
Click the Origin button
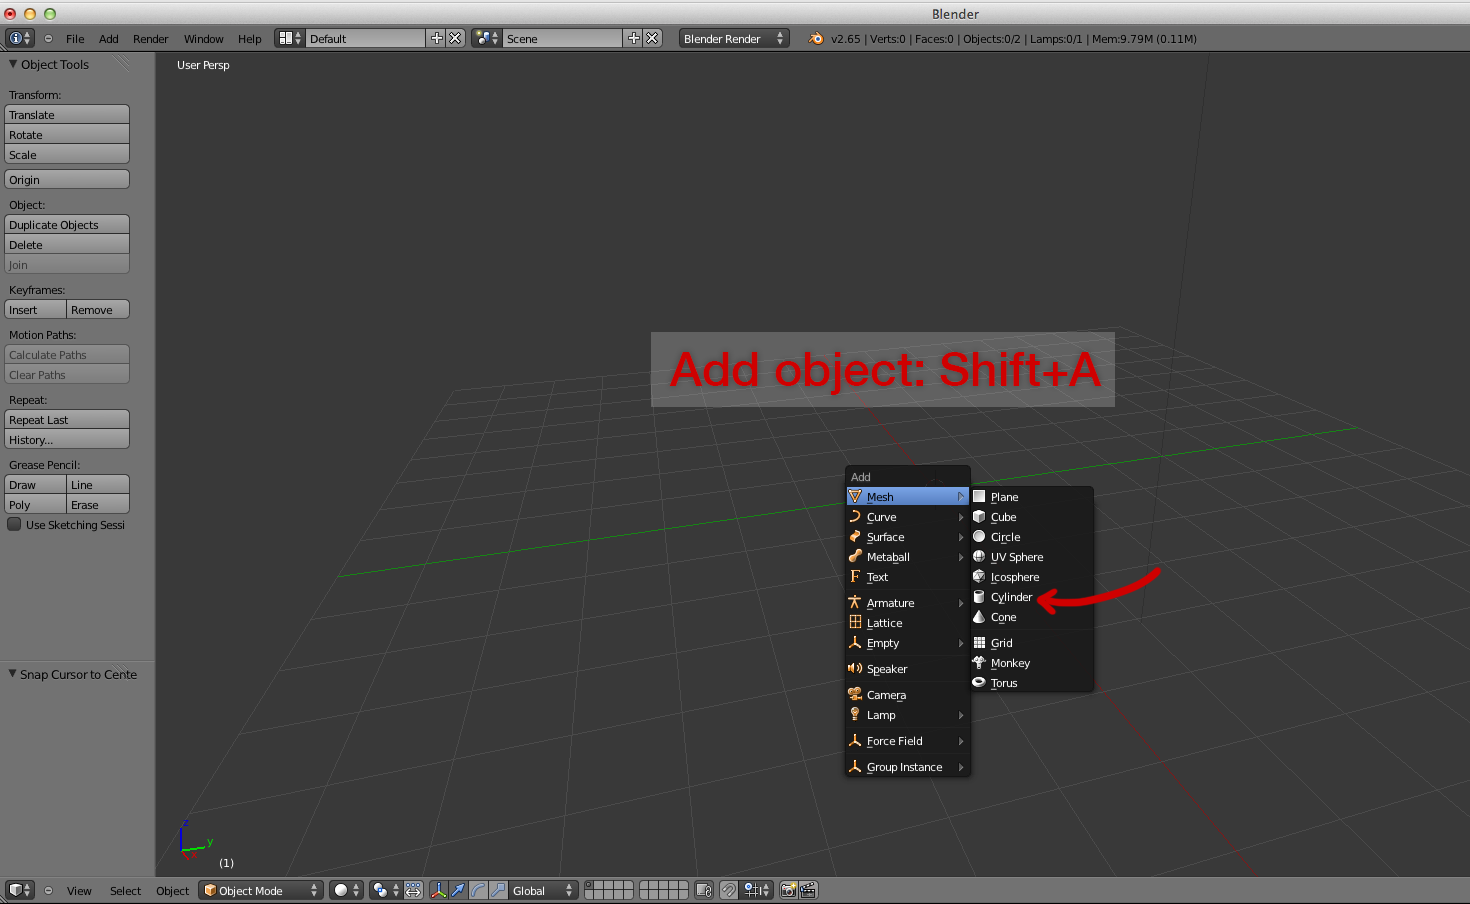point(67,179)
